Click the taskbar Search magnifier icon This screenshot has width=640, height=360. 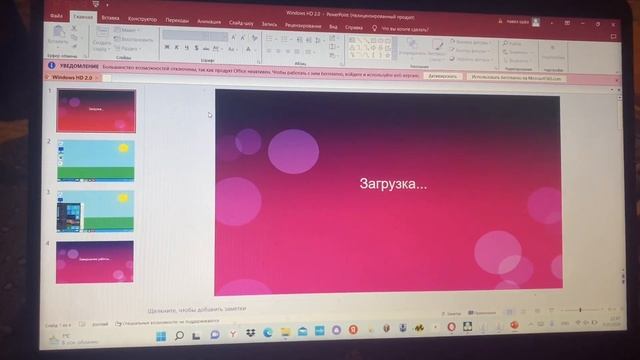pyautogui.click(x=179, y=336)
